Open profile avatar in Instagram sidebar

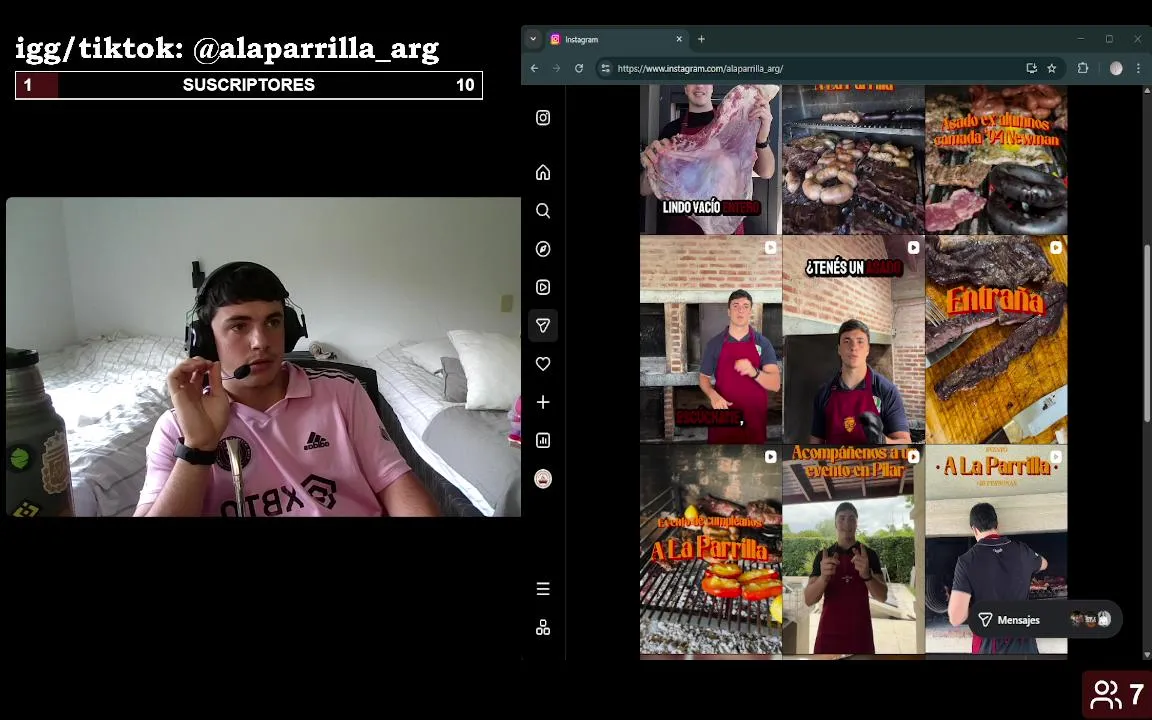(x=543, y=479)
